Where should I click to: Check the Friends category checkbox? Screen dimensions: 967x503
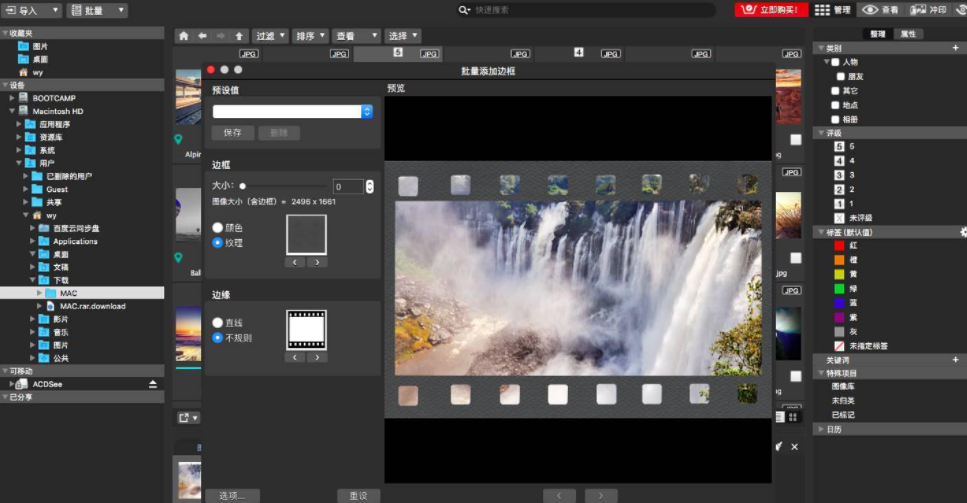click(841, 76)
